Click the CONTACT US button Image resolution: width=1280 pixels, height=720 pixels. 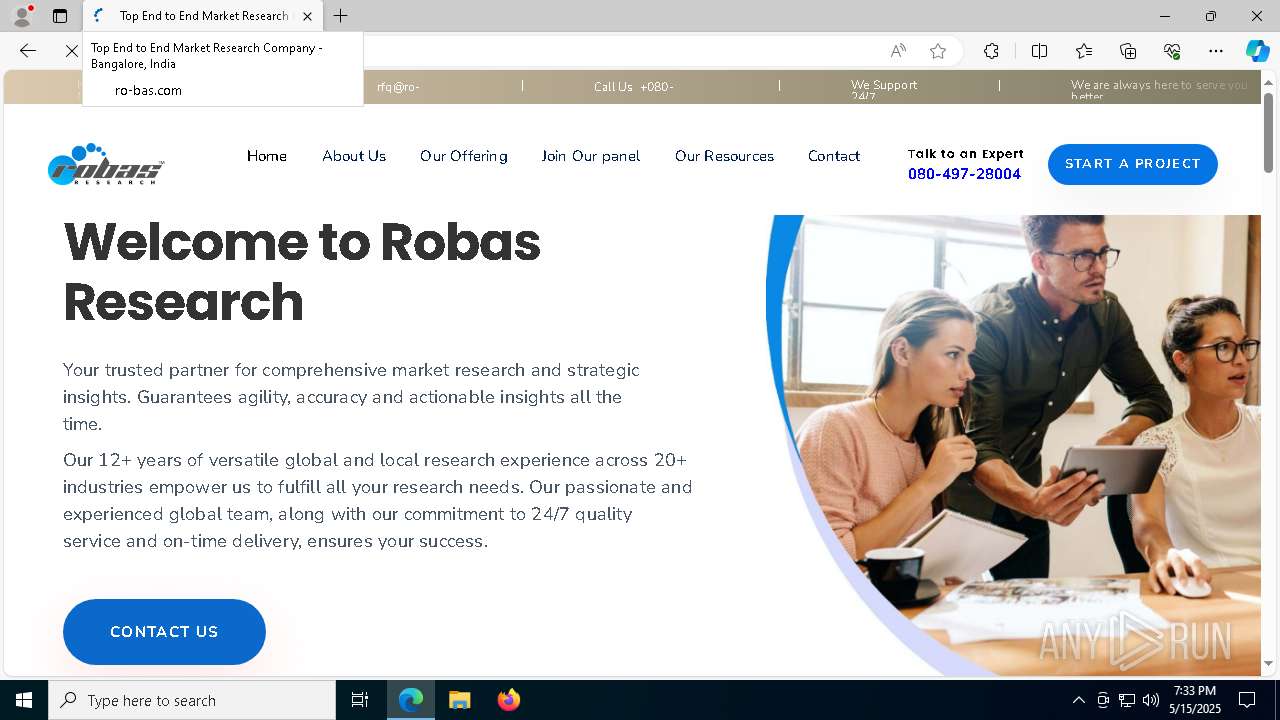(164, 632)
